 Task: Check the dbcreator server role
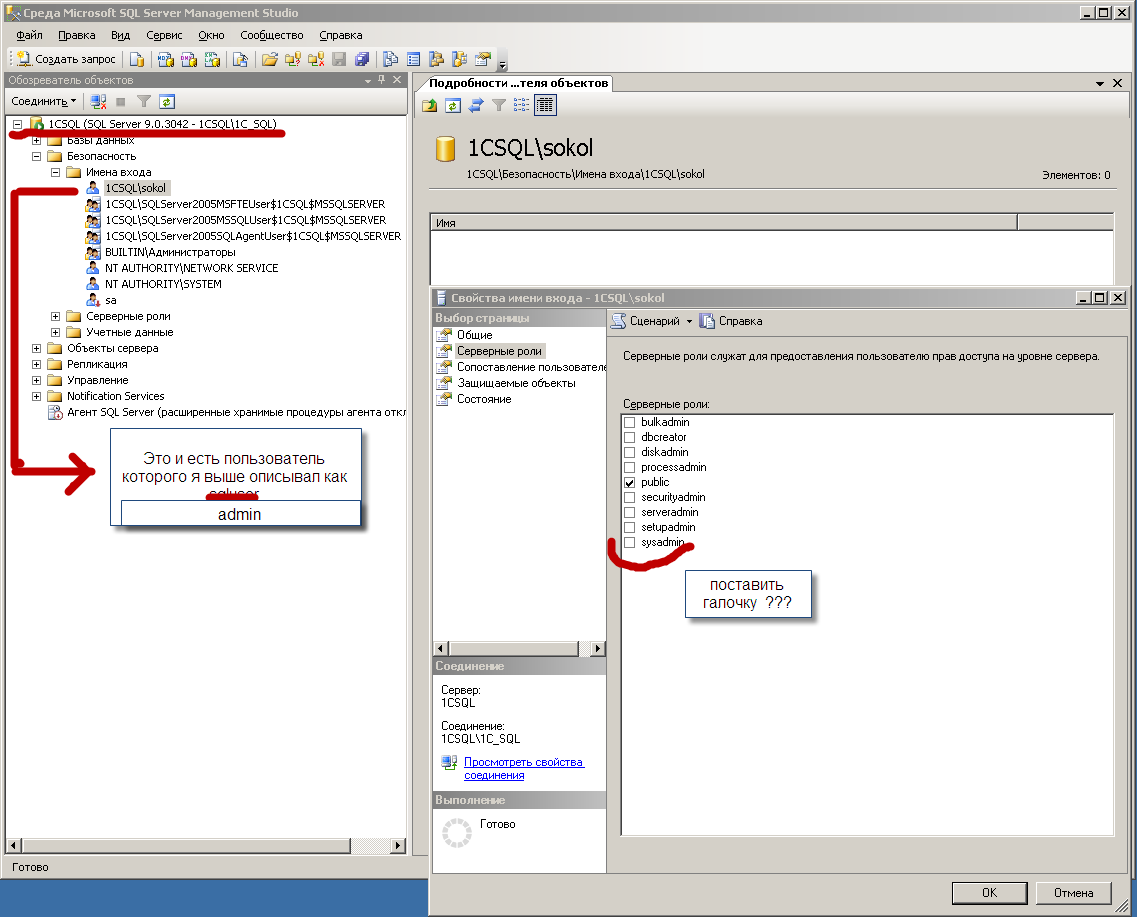[629, 438]
